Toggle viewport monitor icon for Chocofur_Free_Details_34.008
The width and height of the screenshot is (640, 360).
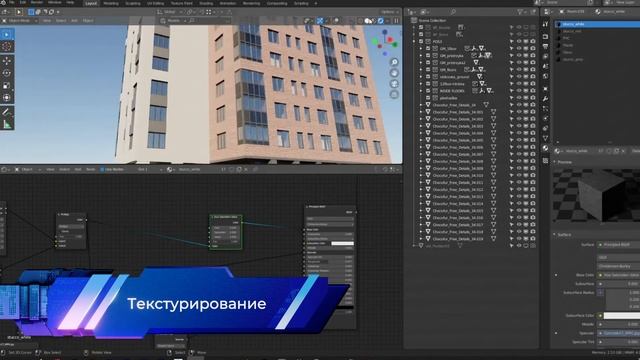tap(526, 161)
